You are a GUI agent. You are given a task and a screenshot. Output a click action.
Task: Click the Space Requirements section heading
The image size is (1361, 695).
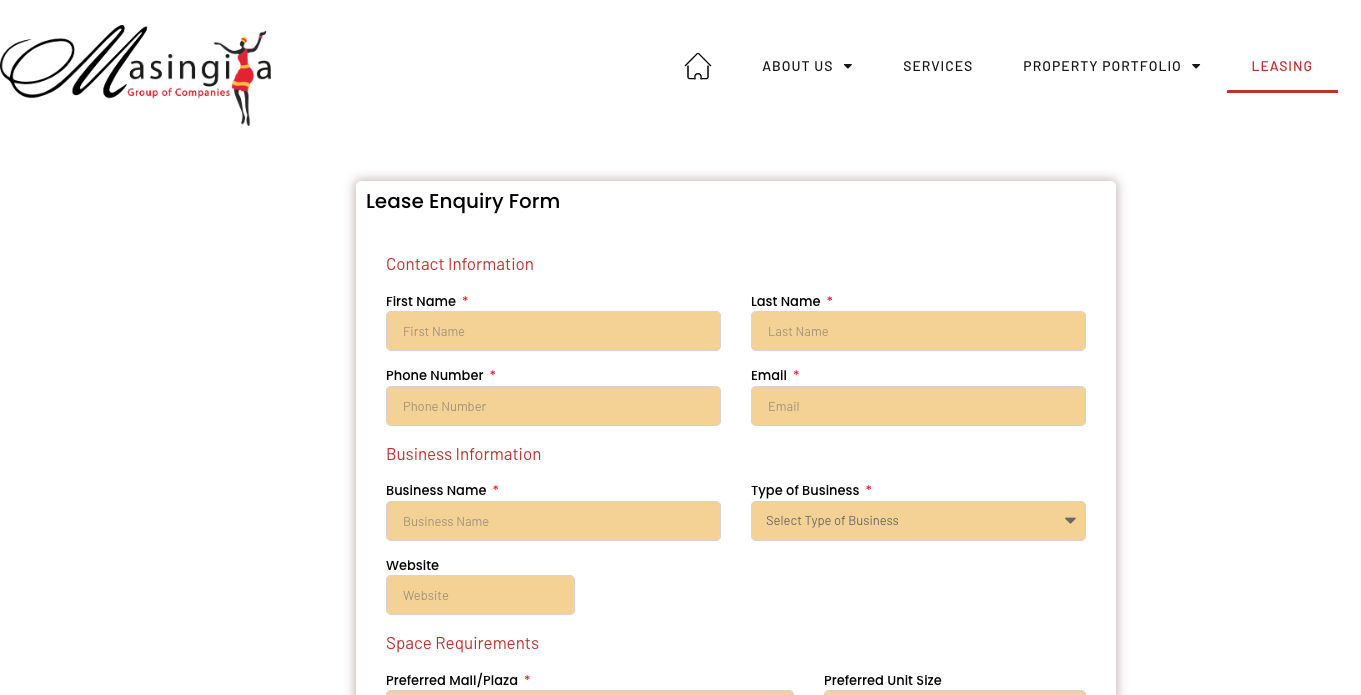click(x=462, y=643)
